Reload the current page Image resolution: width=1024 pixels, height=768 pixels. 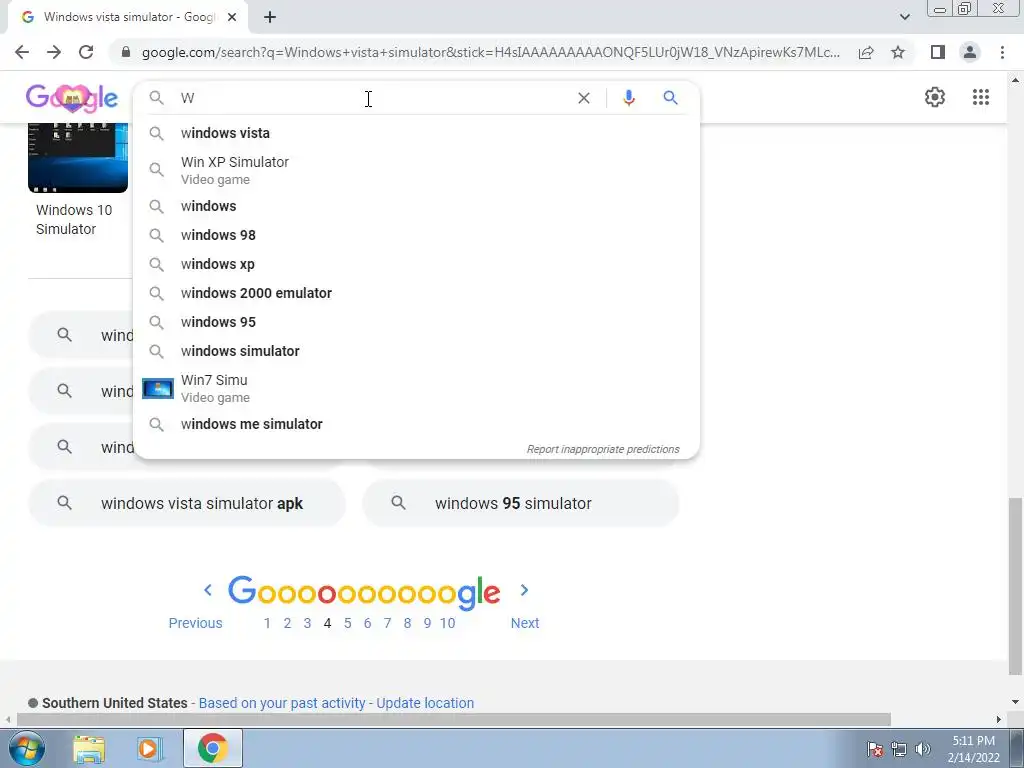[x=86, y=52]
